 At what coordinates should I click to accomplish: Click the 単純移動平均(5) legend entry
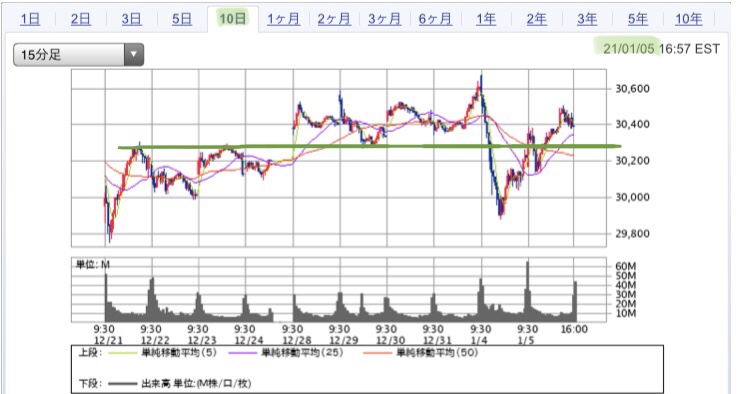(163, 353)
